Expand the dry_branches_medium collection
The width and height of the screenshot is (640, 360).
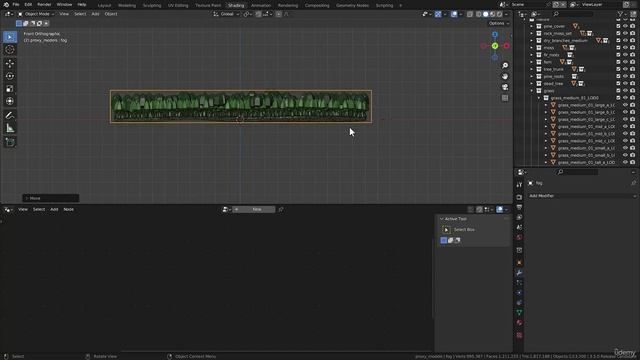531,40
